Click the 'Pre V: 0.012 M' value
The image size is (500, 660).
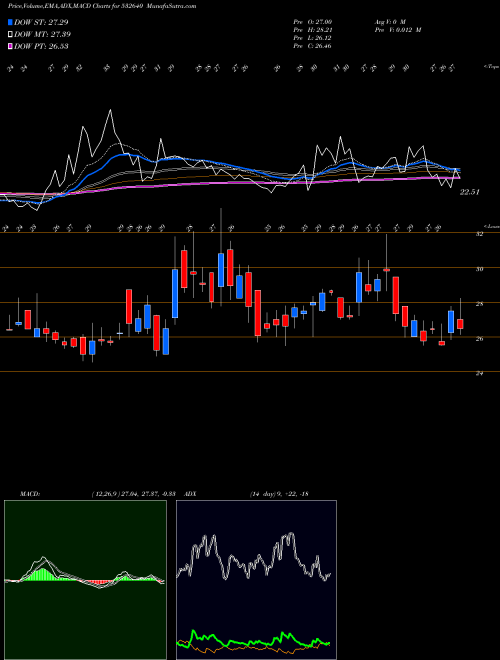(x=397, y=30)
